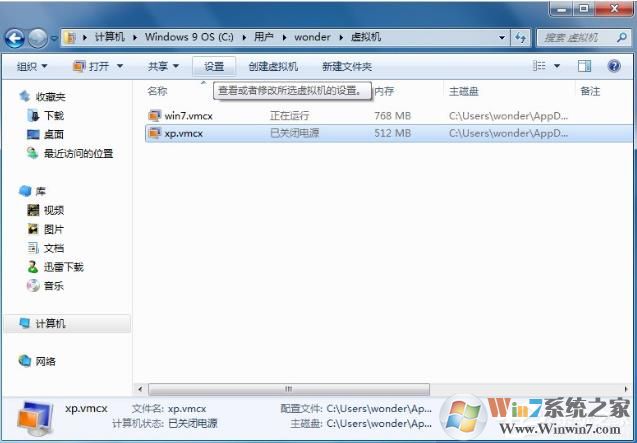Click the folder icon in address bar
The height and width of the screenshot is (443, 637).
click(x=70, y=38)
